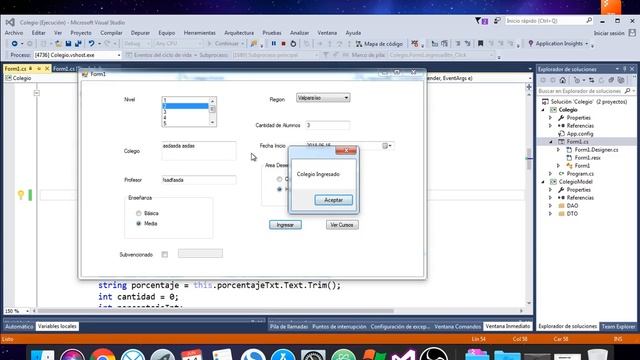Click the notifications flag icon in title bar
Viewport: 640px width, 360px height.
[481, 21]
